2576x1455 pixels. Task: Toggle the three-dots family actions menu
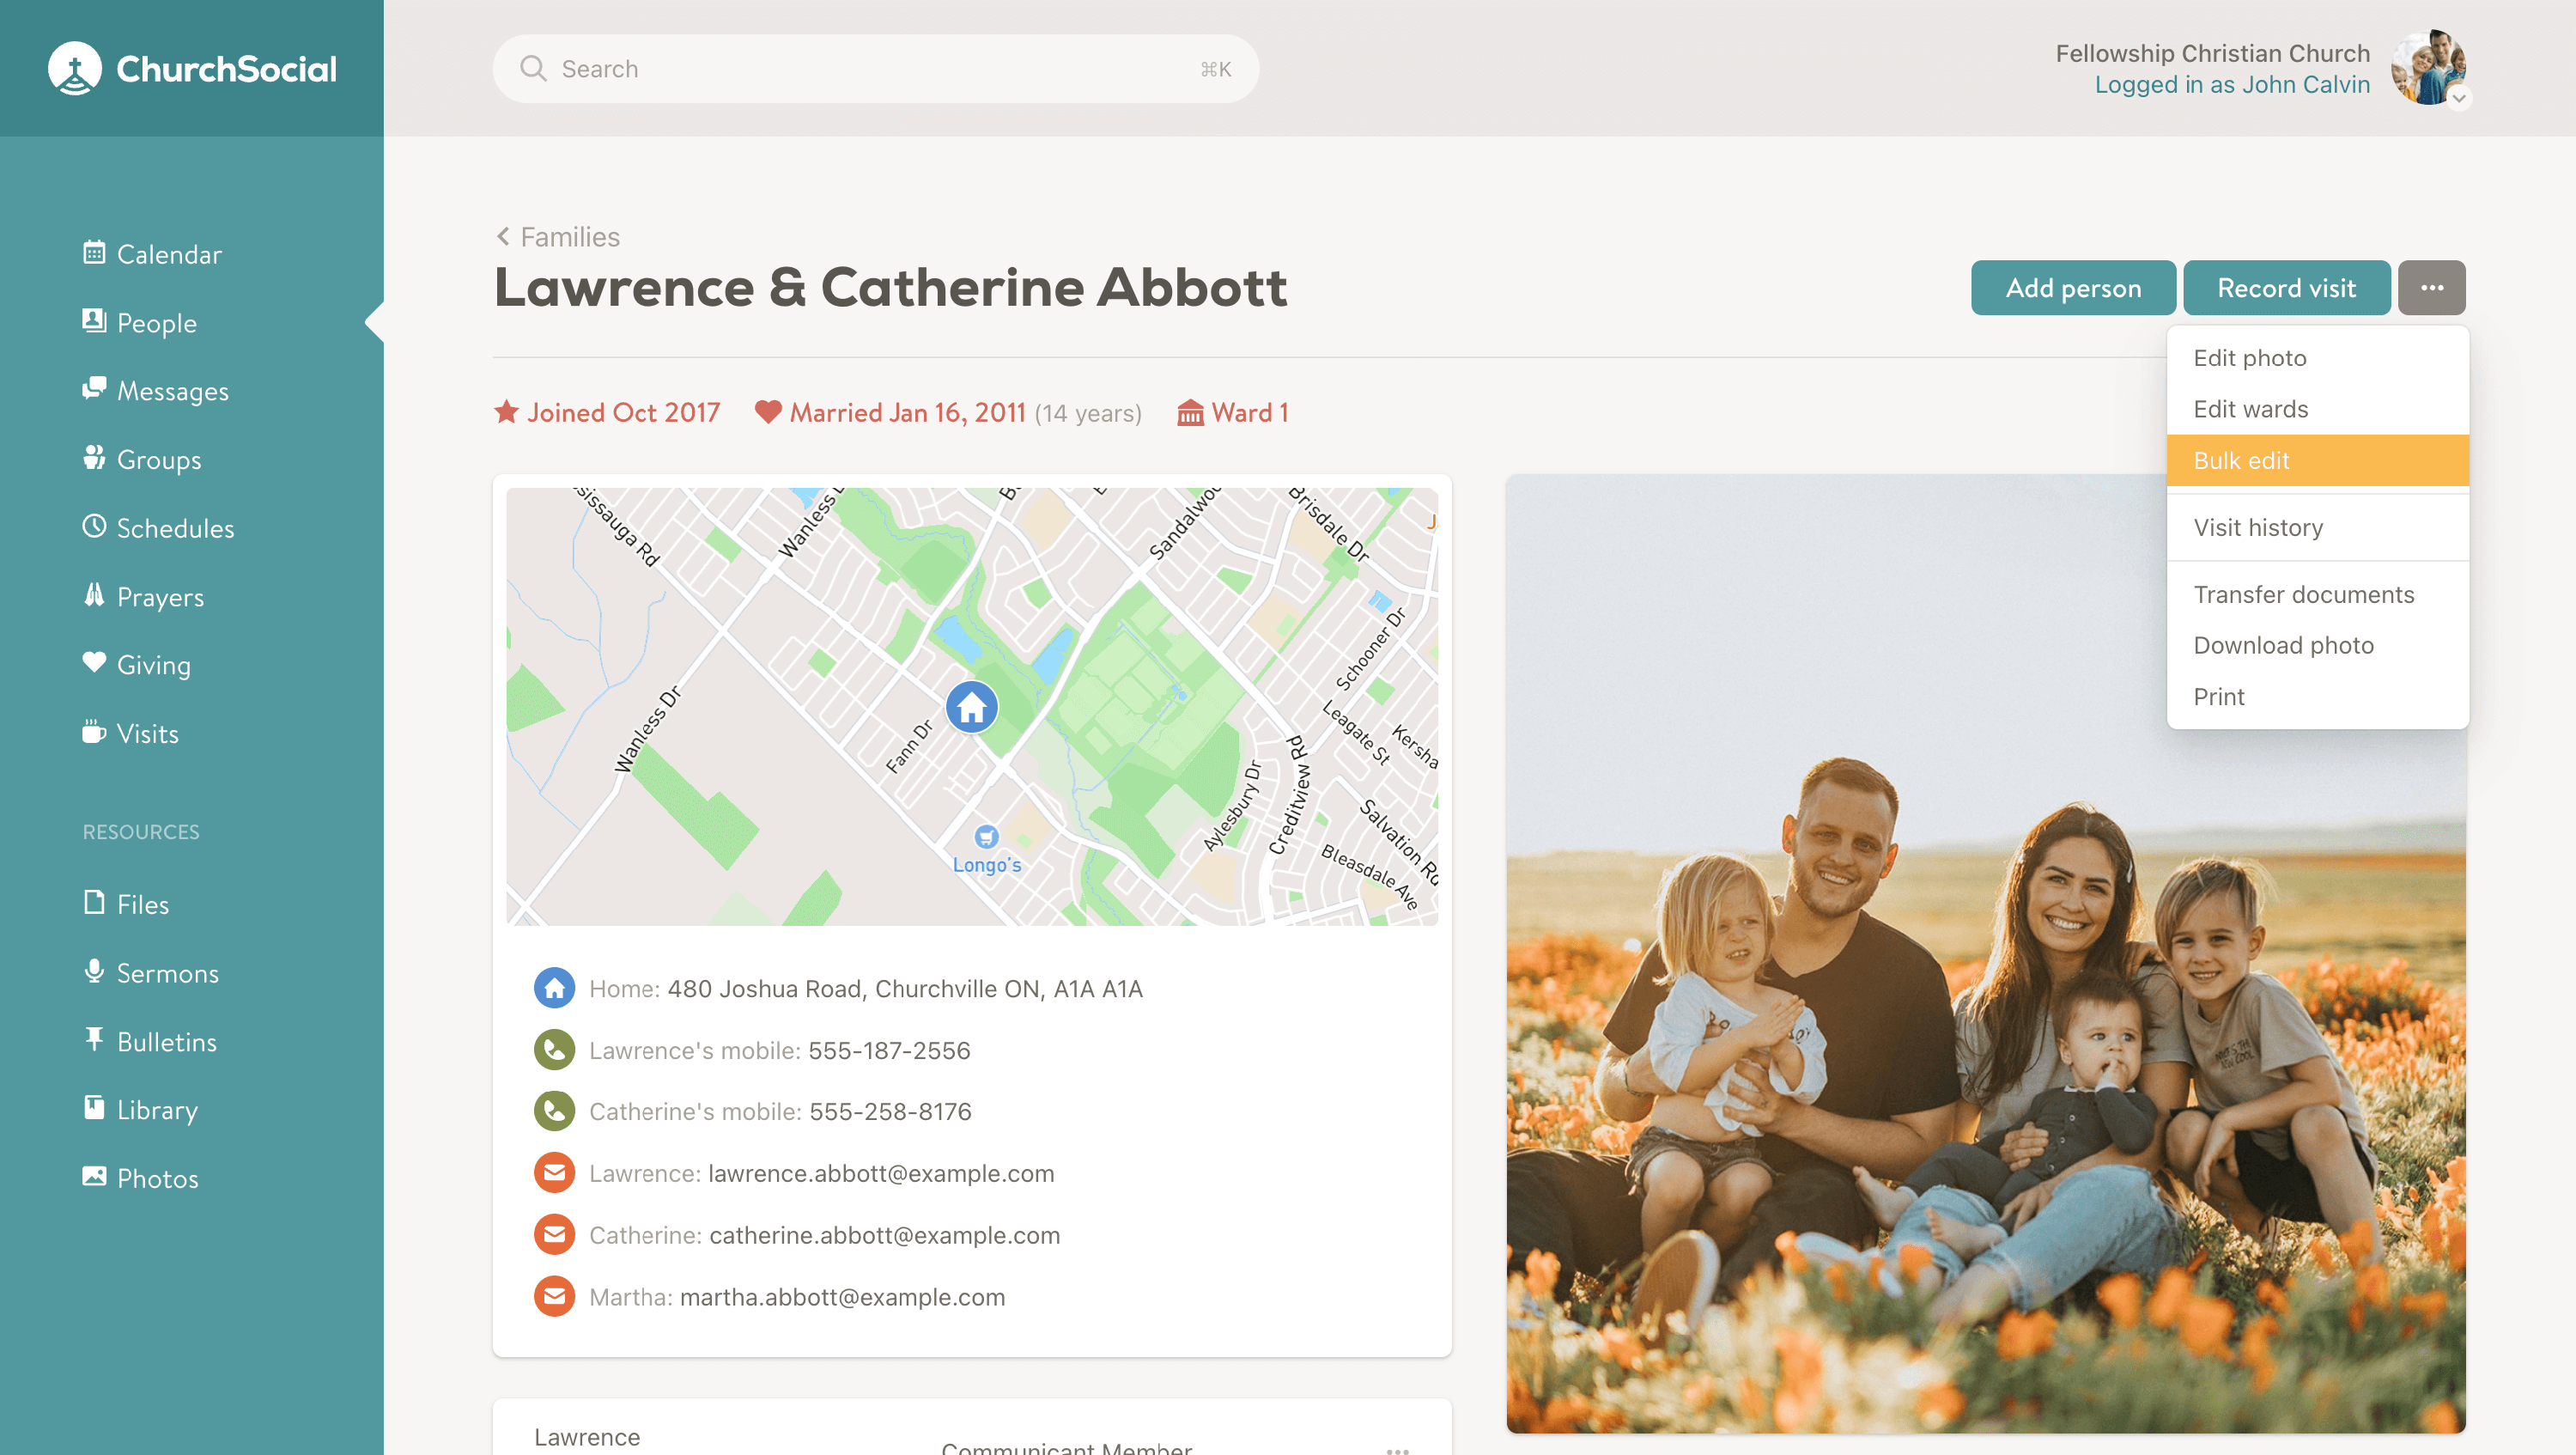[x=2431, y=288]
